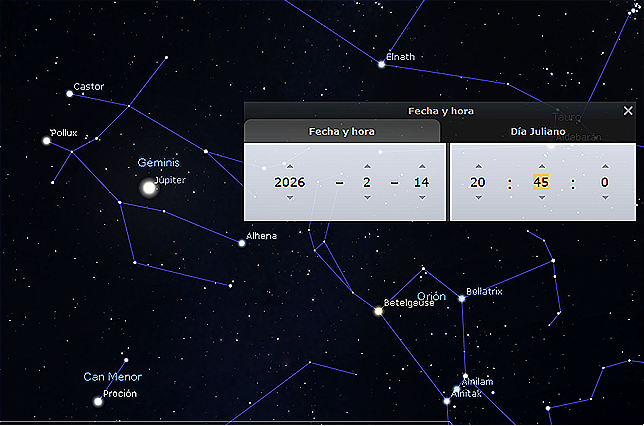Click the star Bellatrix in Orión
644x426 pixels.
[461, 298]
